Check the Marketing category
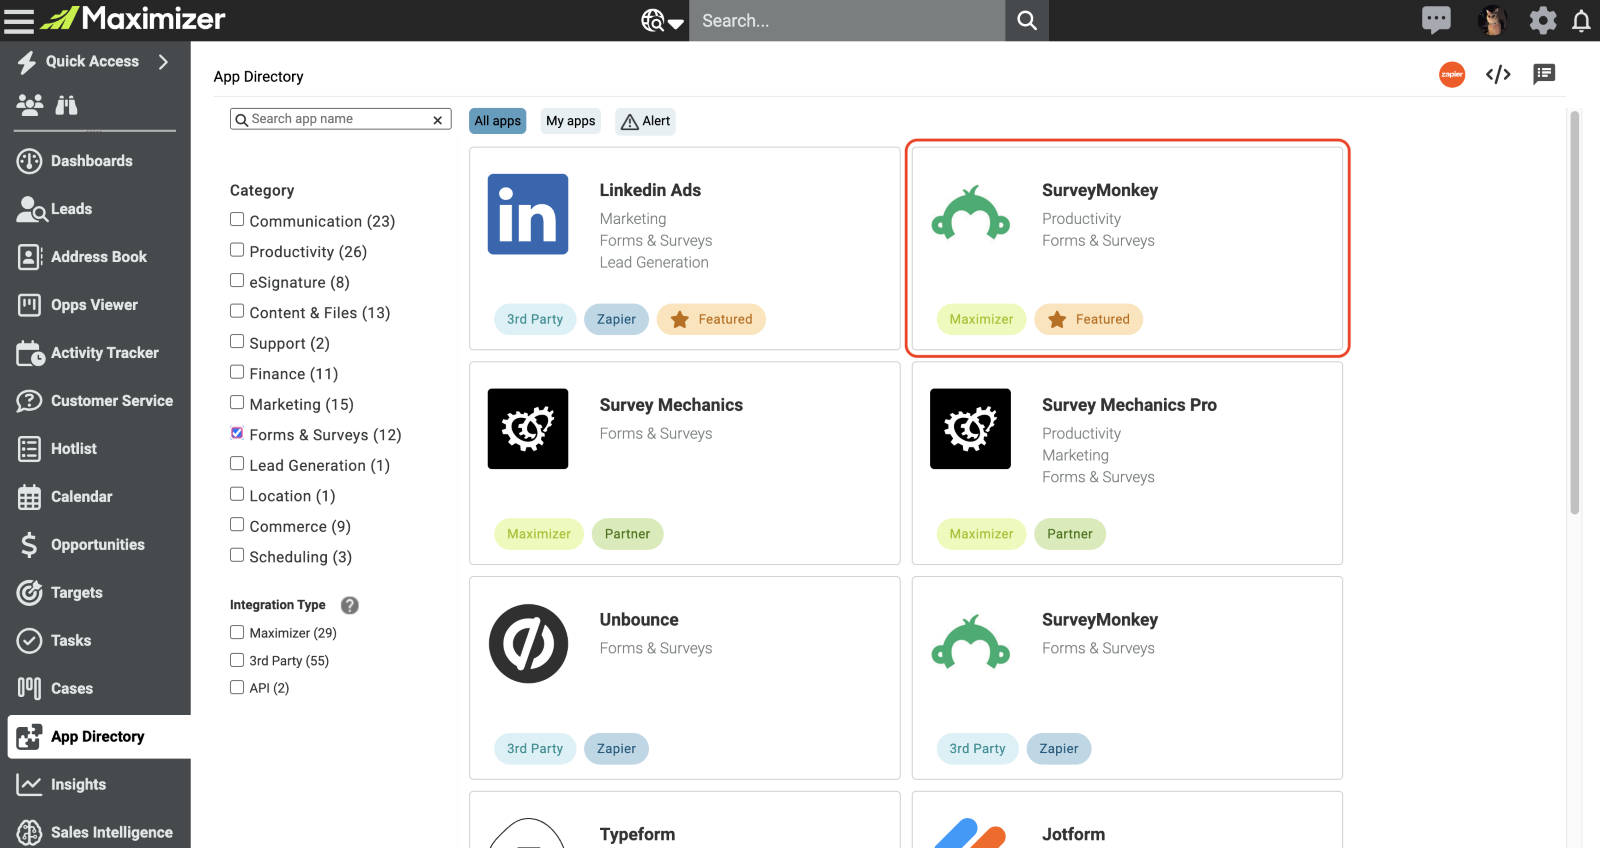 tap(237, 403)
